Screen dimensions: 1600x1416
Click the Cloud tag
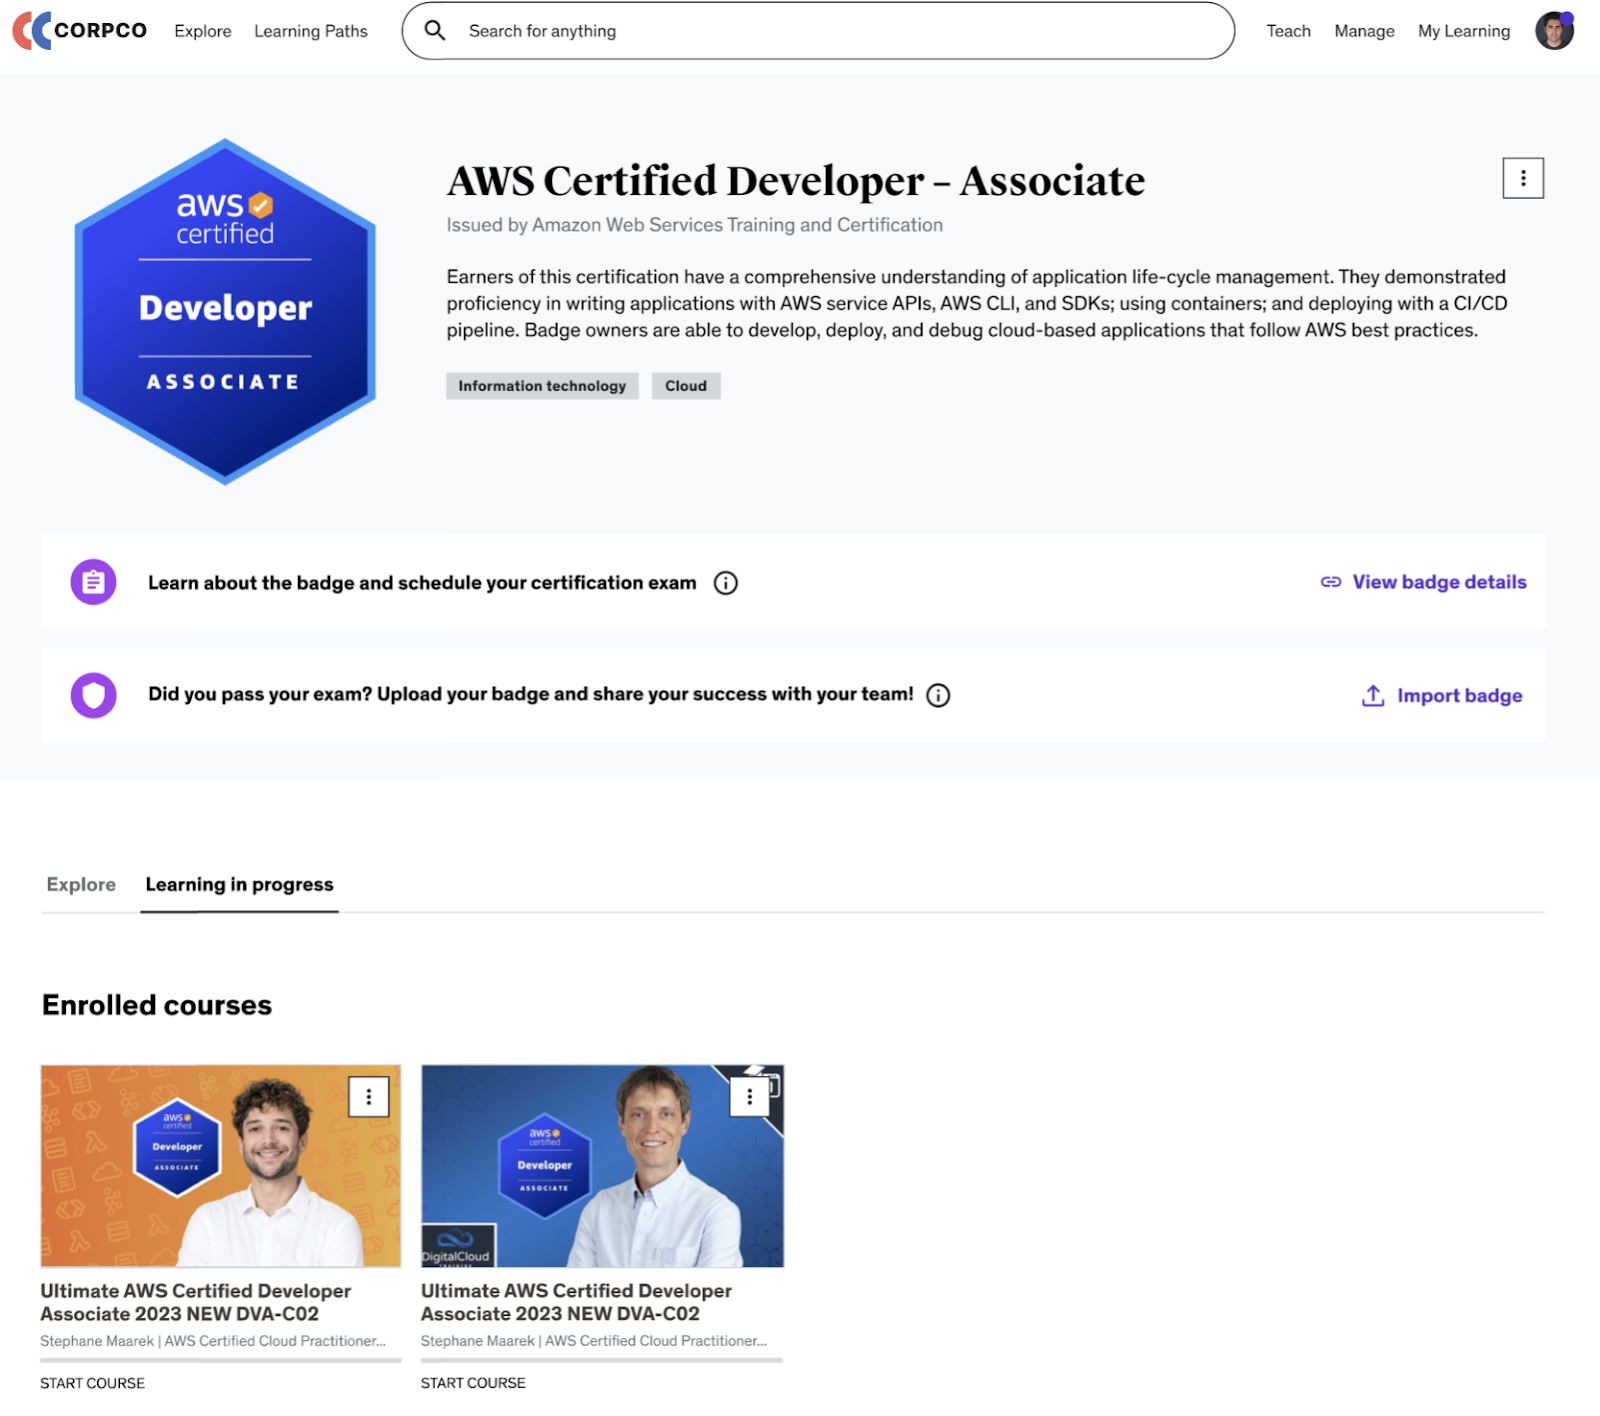click(686, 385)
